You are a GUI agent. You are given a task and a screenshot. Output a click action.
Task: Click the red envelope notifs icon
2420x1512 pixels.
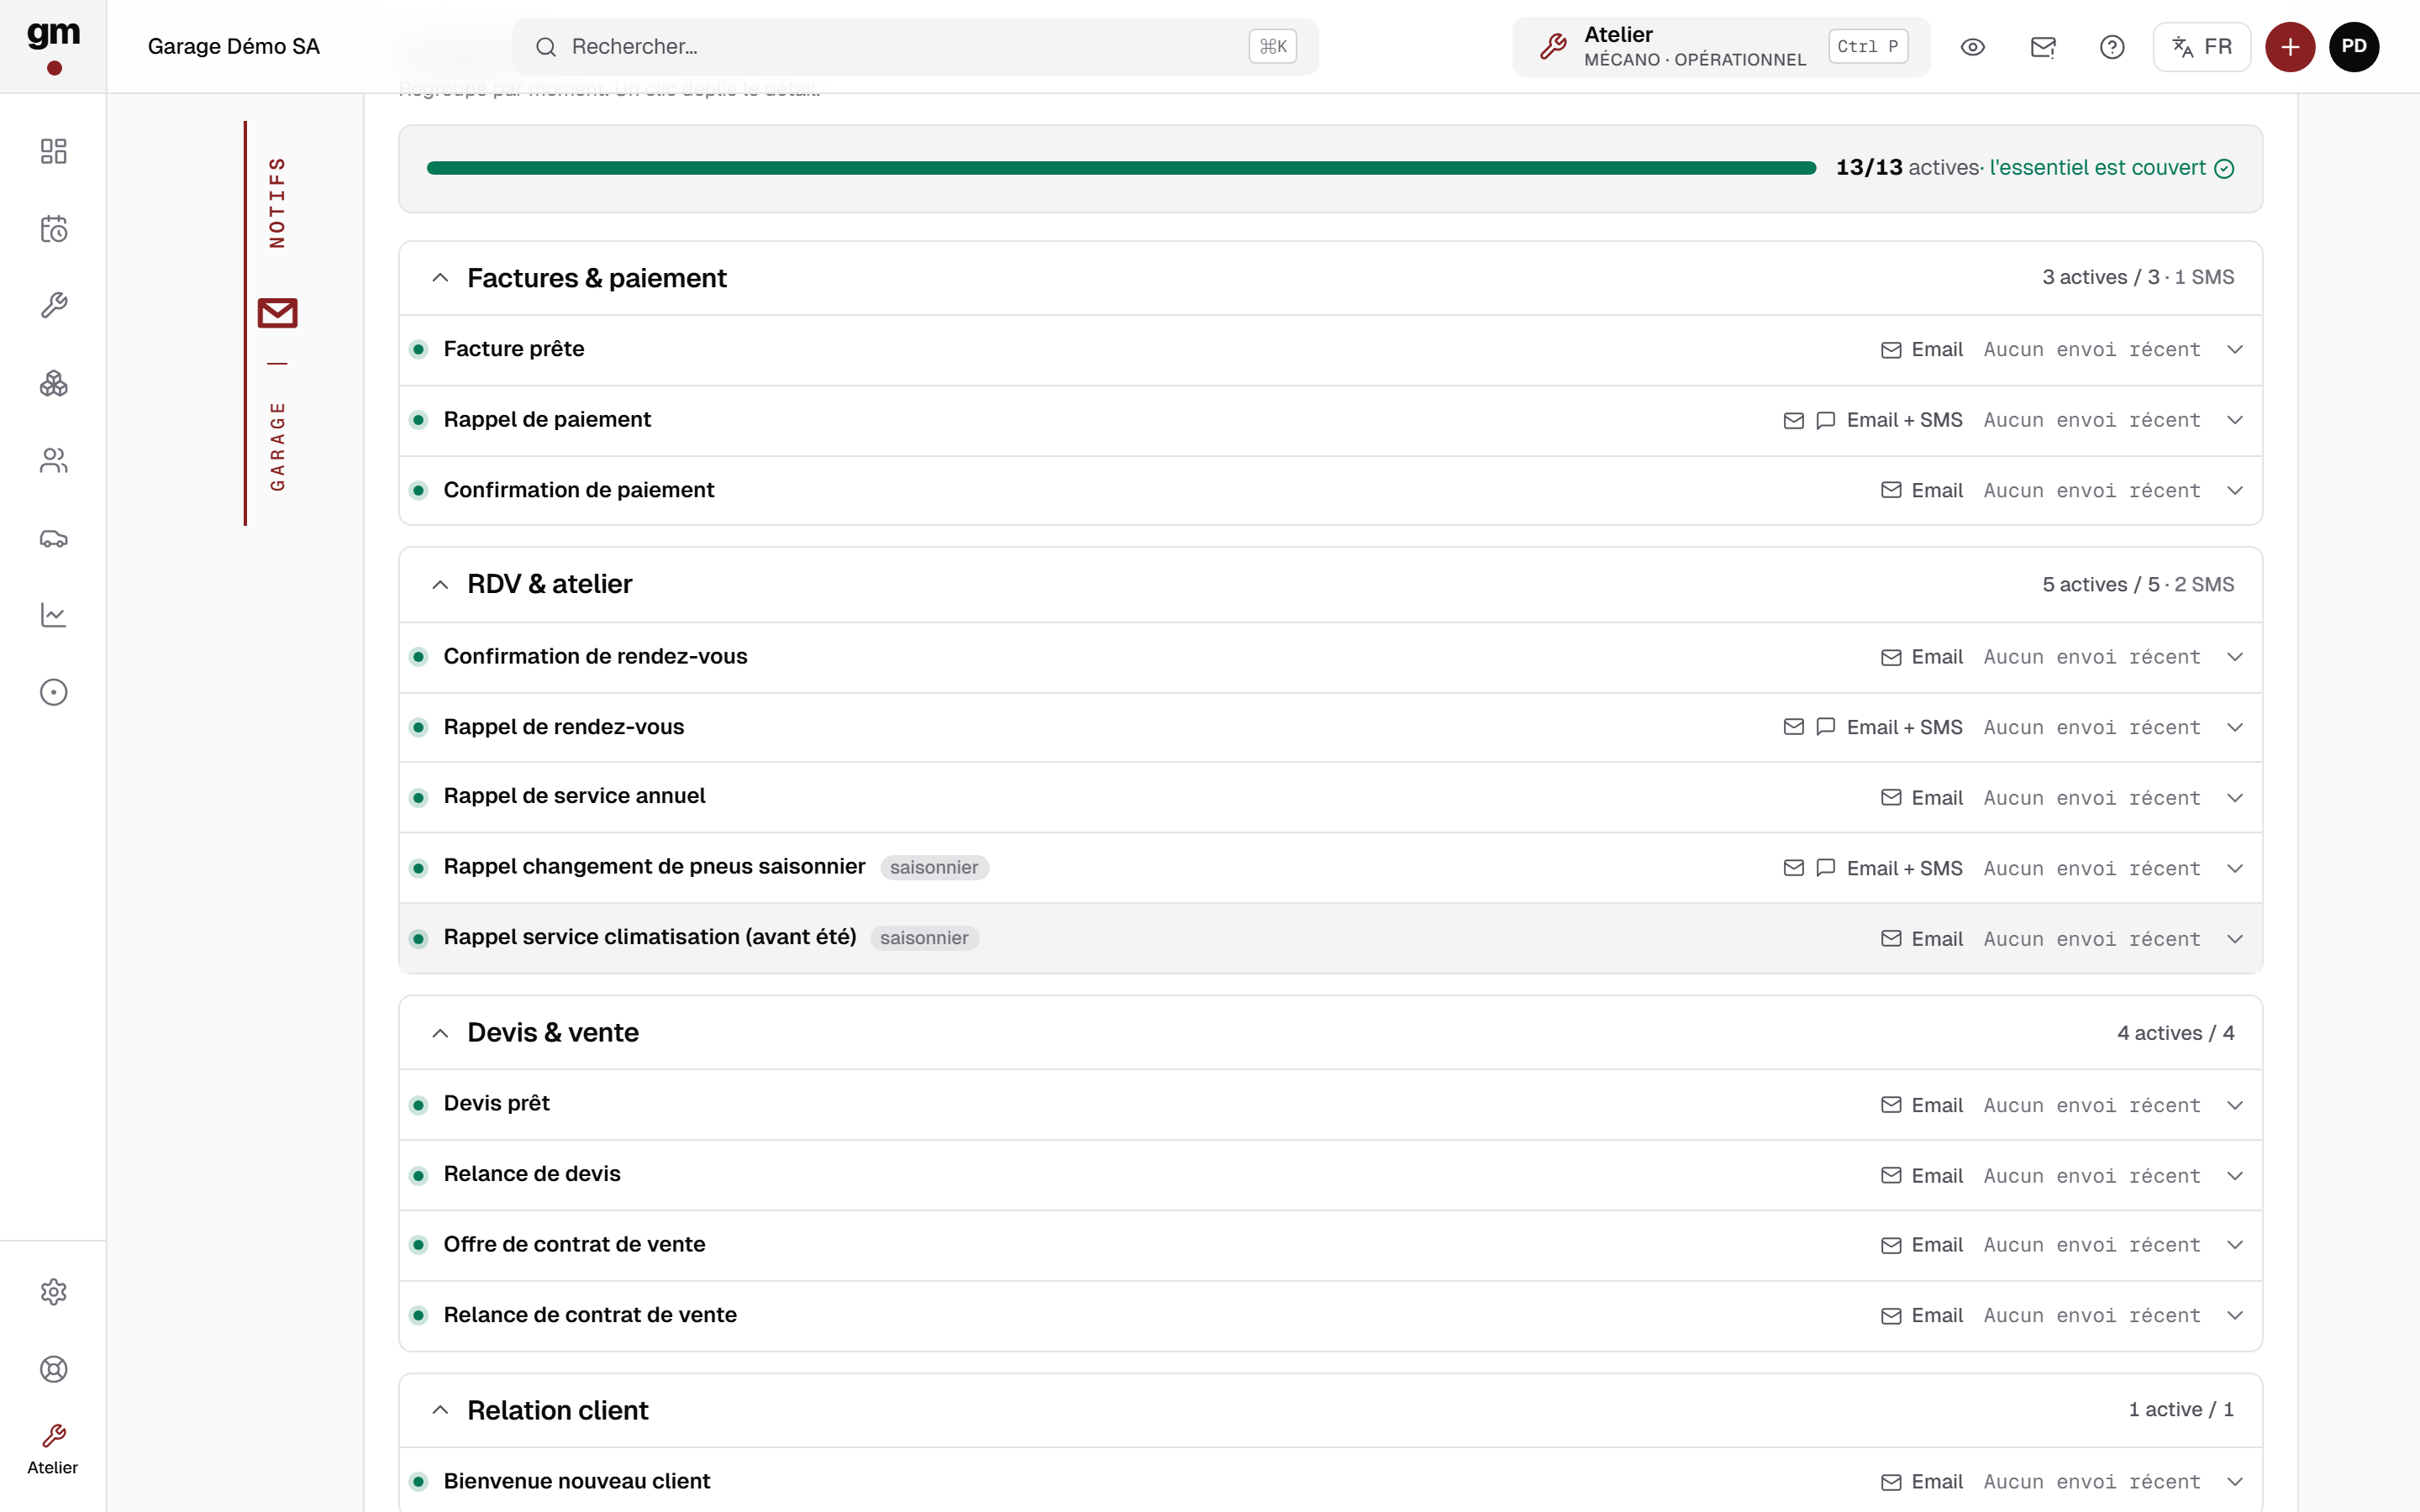coord(277,313)
